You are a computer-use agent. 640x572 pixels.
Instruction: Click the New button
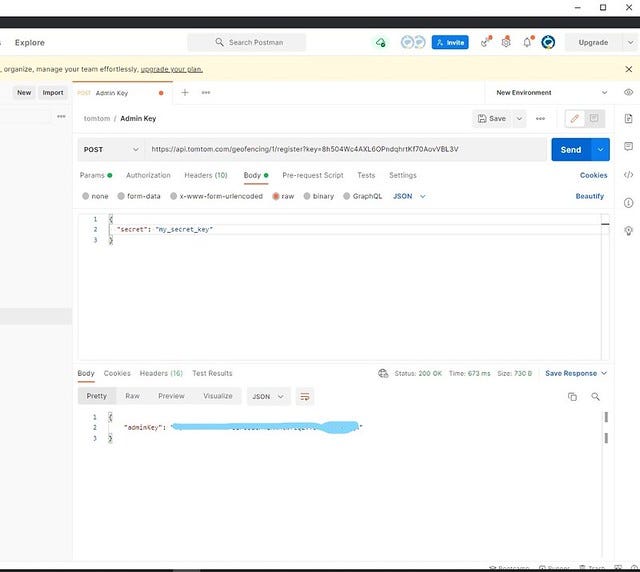pos(24,93)
